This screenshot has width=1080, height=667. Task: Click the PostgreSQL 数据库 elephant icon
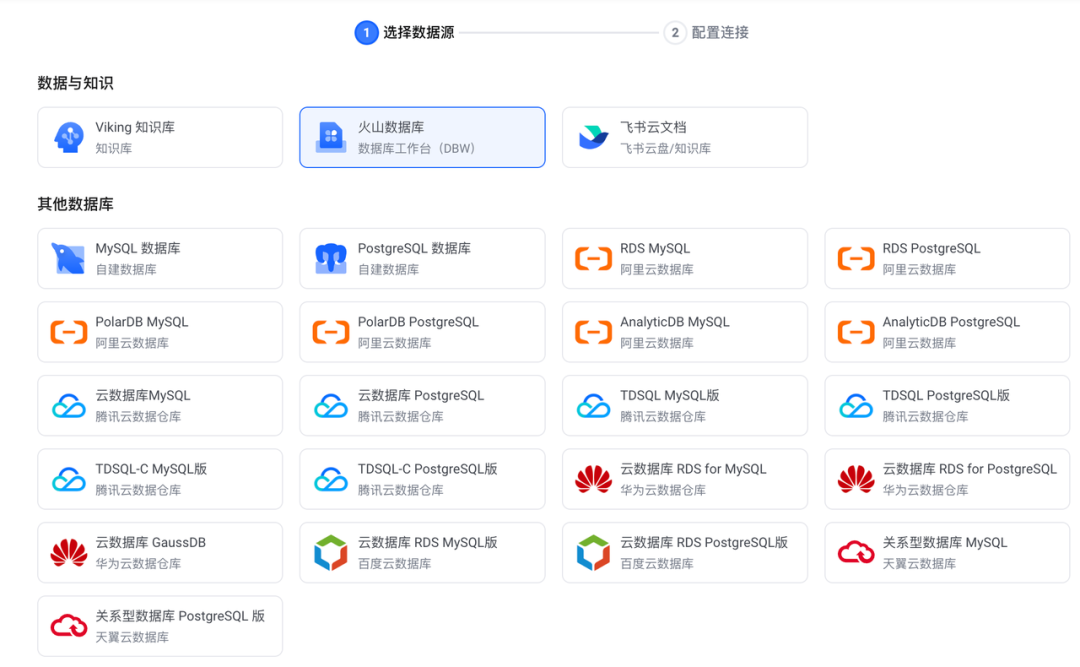331,258
